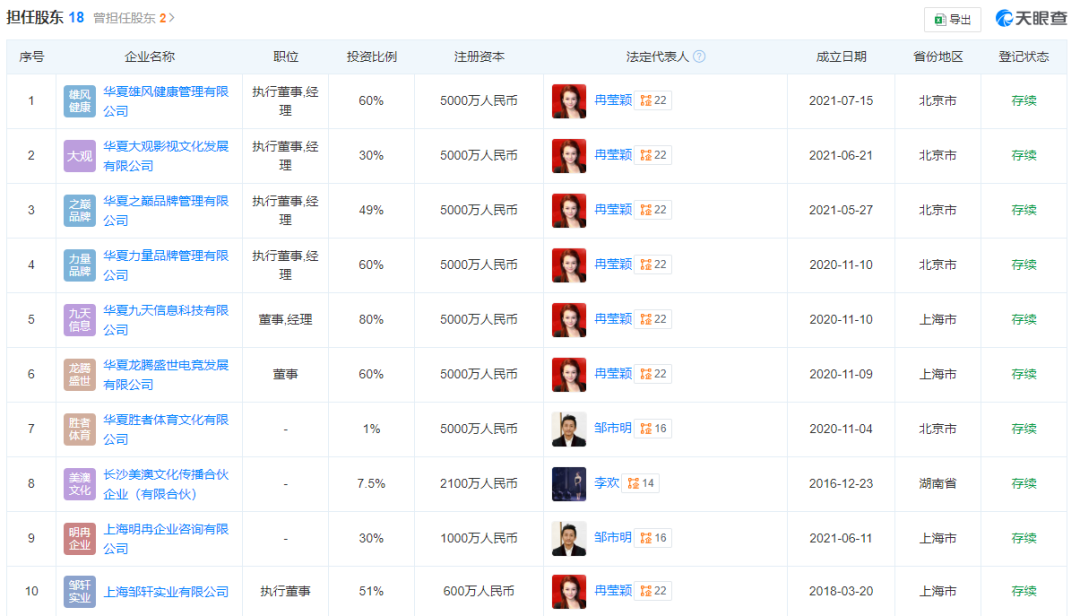
Task: Click the 大观 company logo icon
Action: pyautogui.click(x=79, y=156)
